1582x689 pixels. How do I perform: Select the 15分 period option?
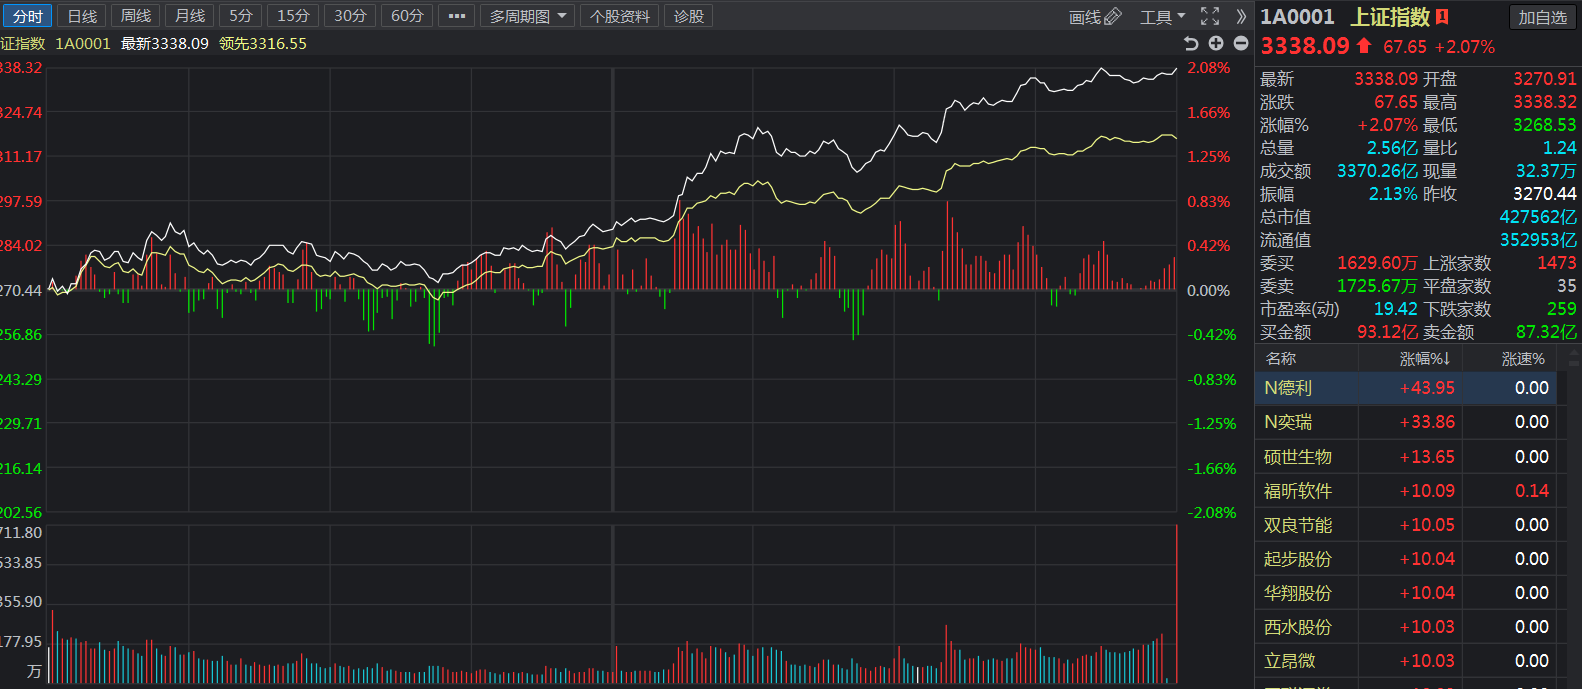(x=293, y=16)
